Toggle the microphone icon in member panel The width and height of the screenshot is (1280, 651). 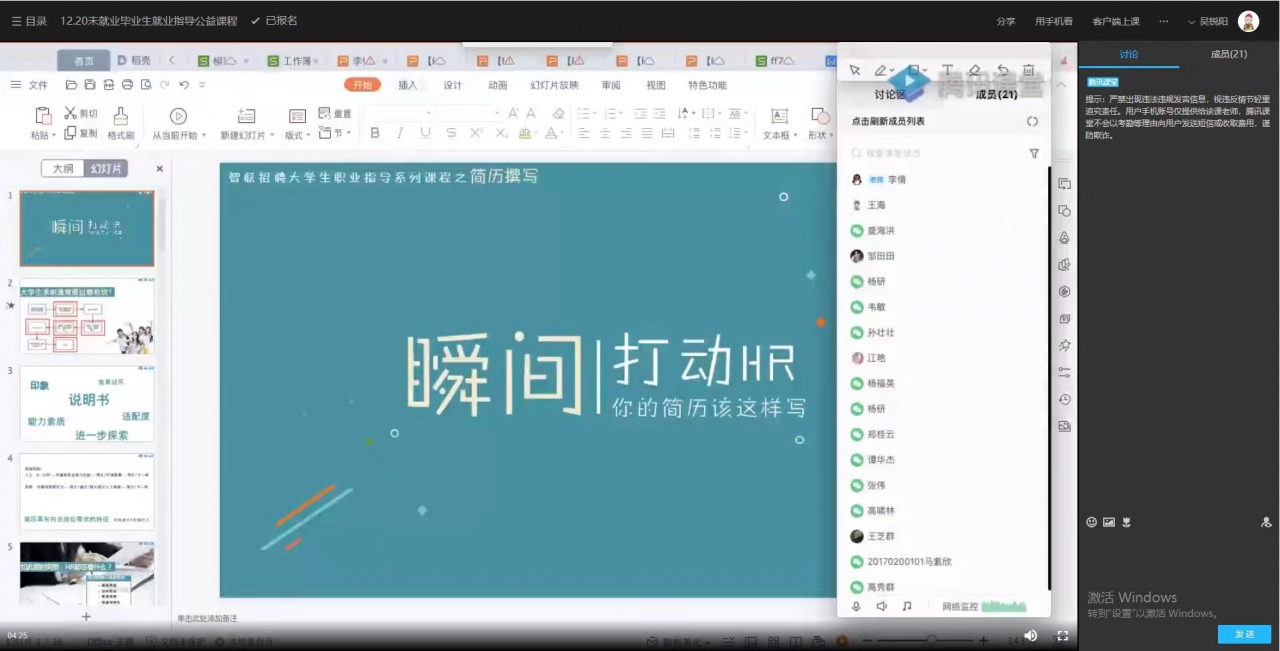856,606
